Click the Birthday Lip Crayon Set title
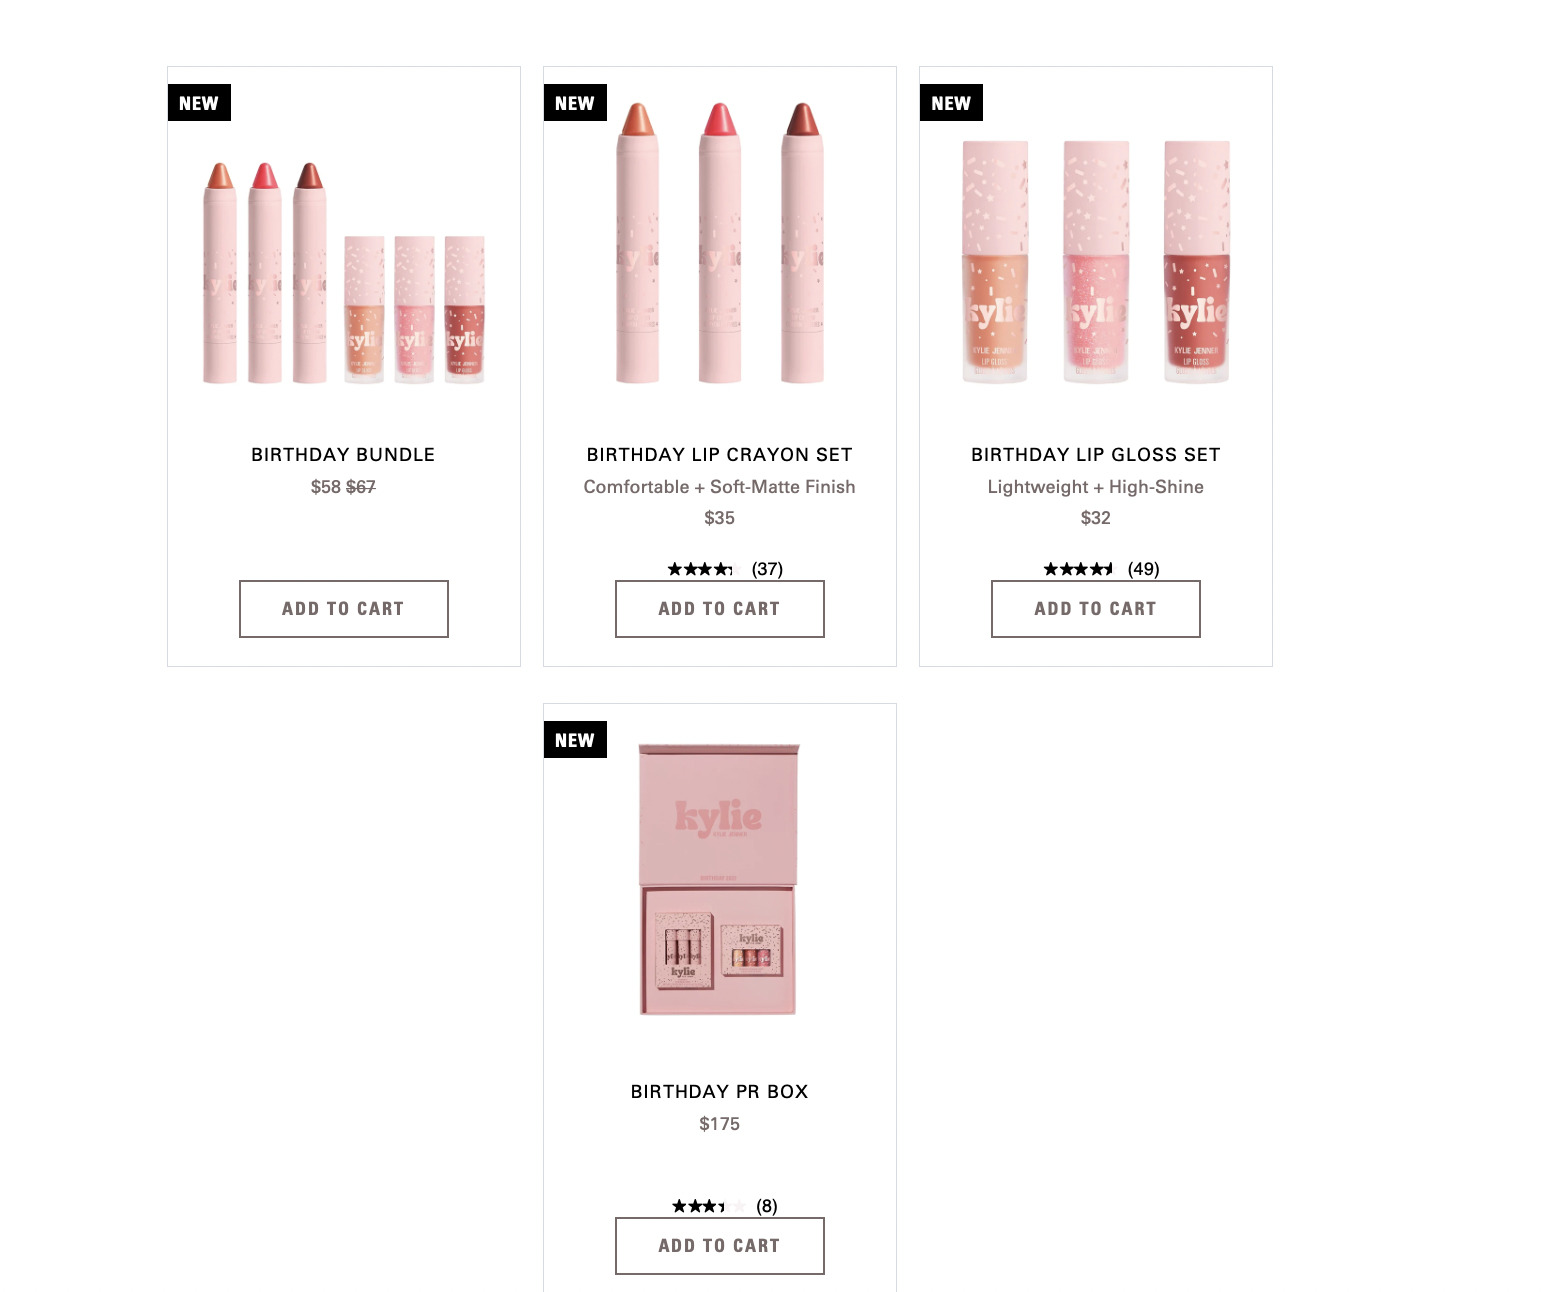This screenshot has height=1292, width=1560. coord(719,454)
